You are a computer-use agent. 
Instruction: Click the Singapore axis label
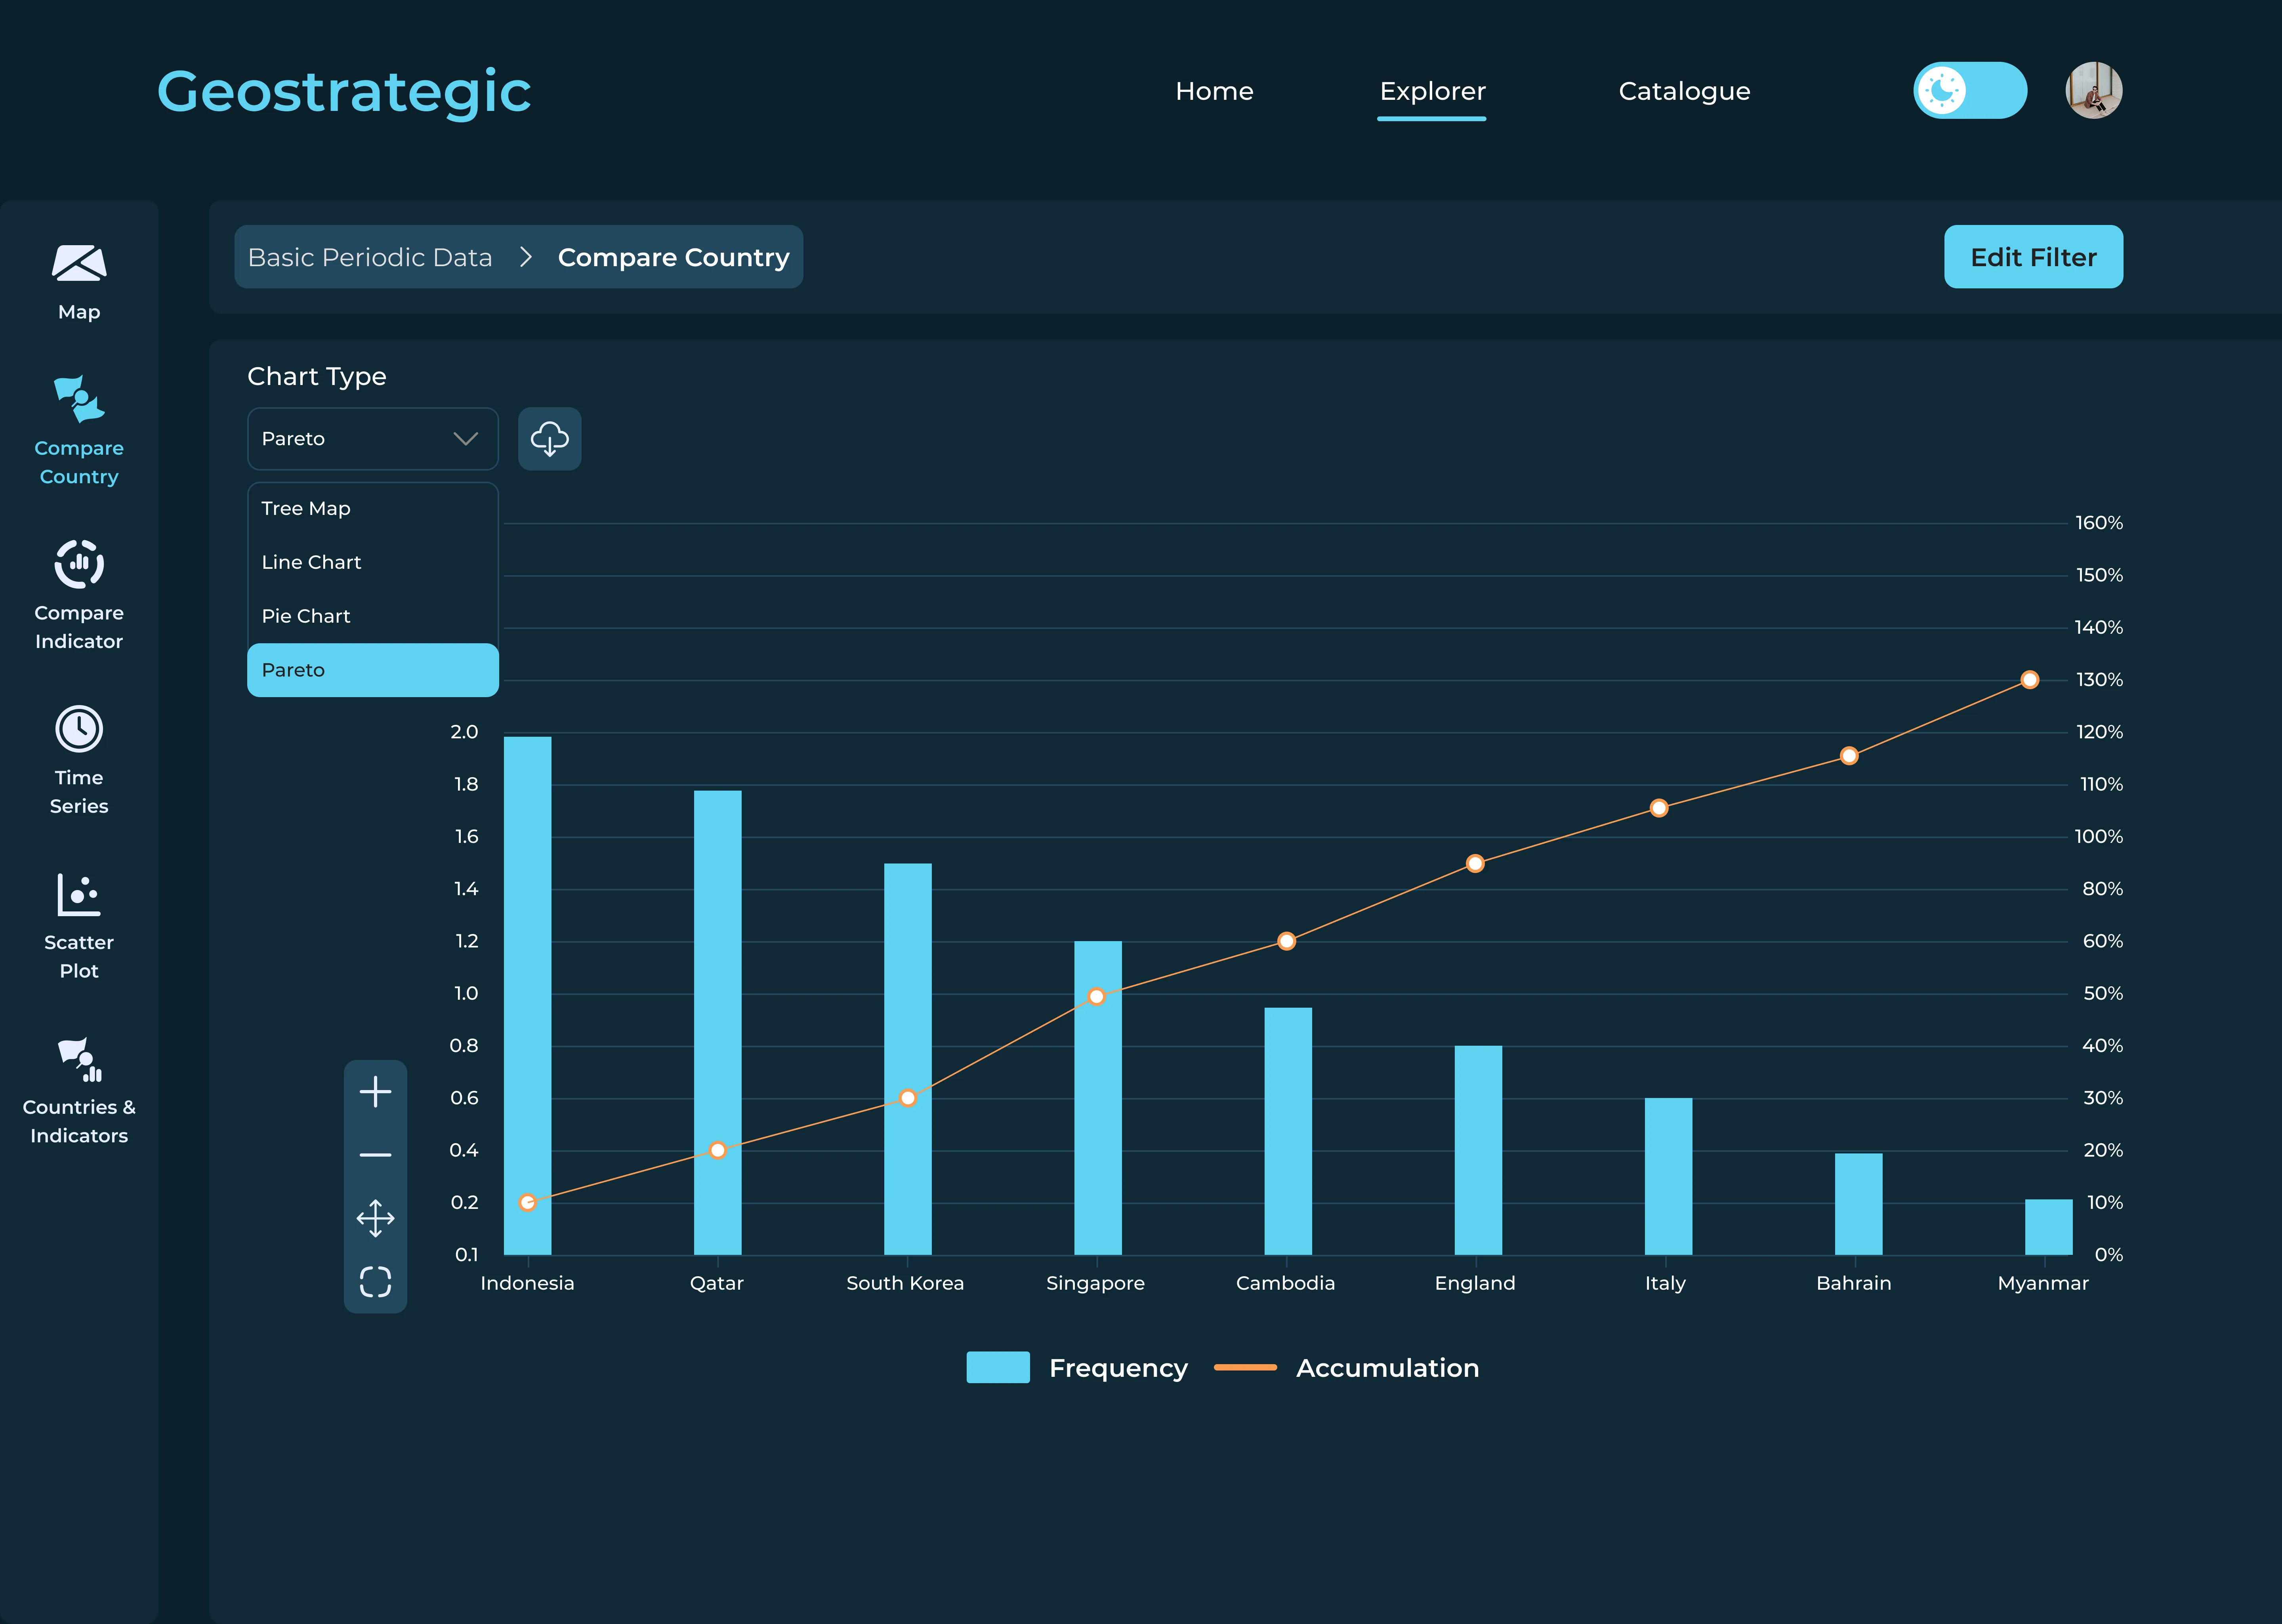point(1095,1283)
